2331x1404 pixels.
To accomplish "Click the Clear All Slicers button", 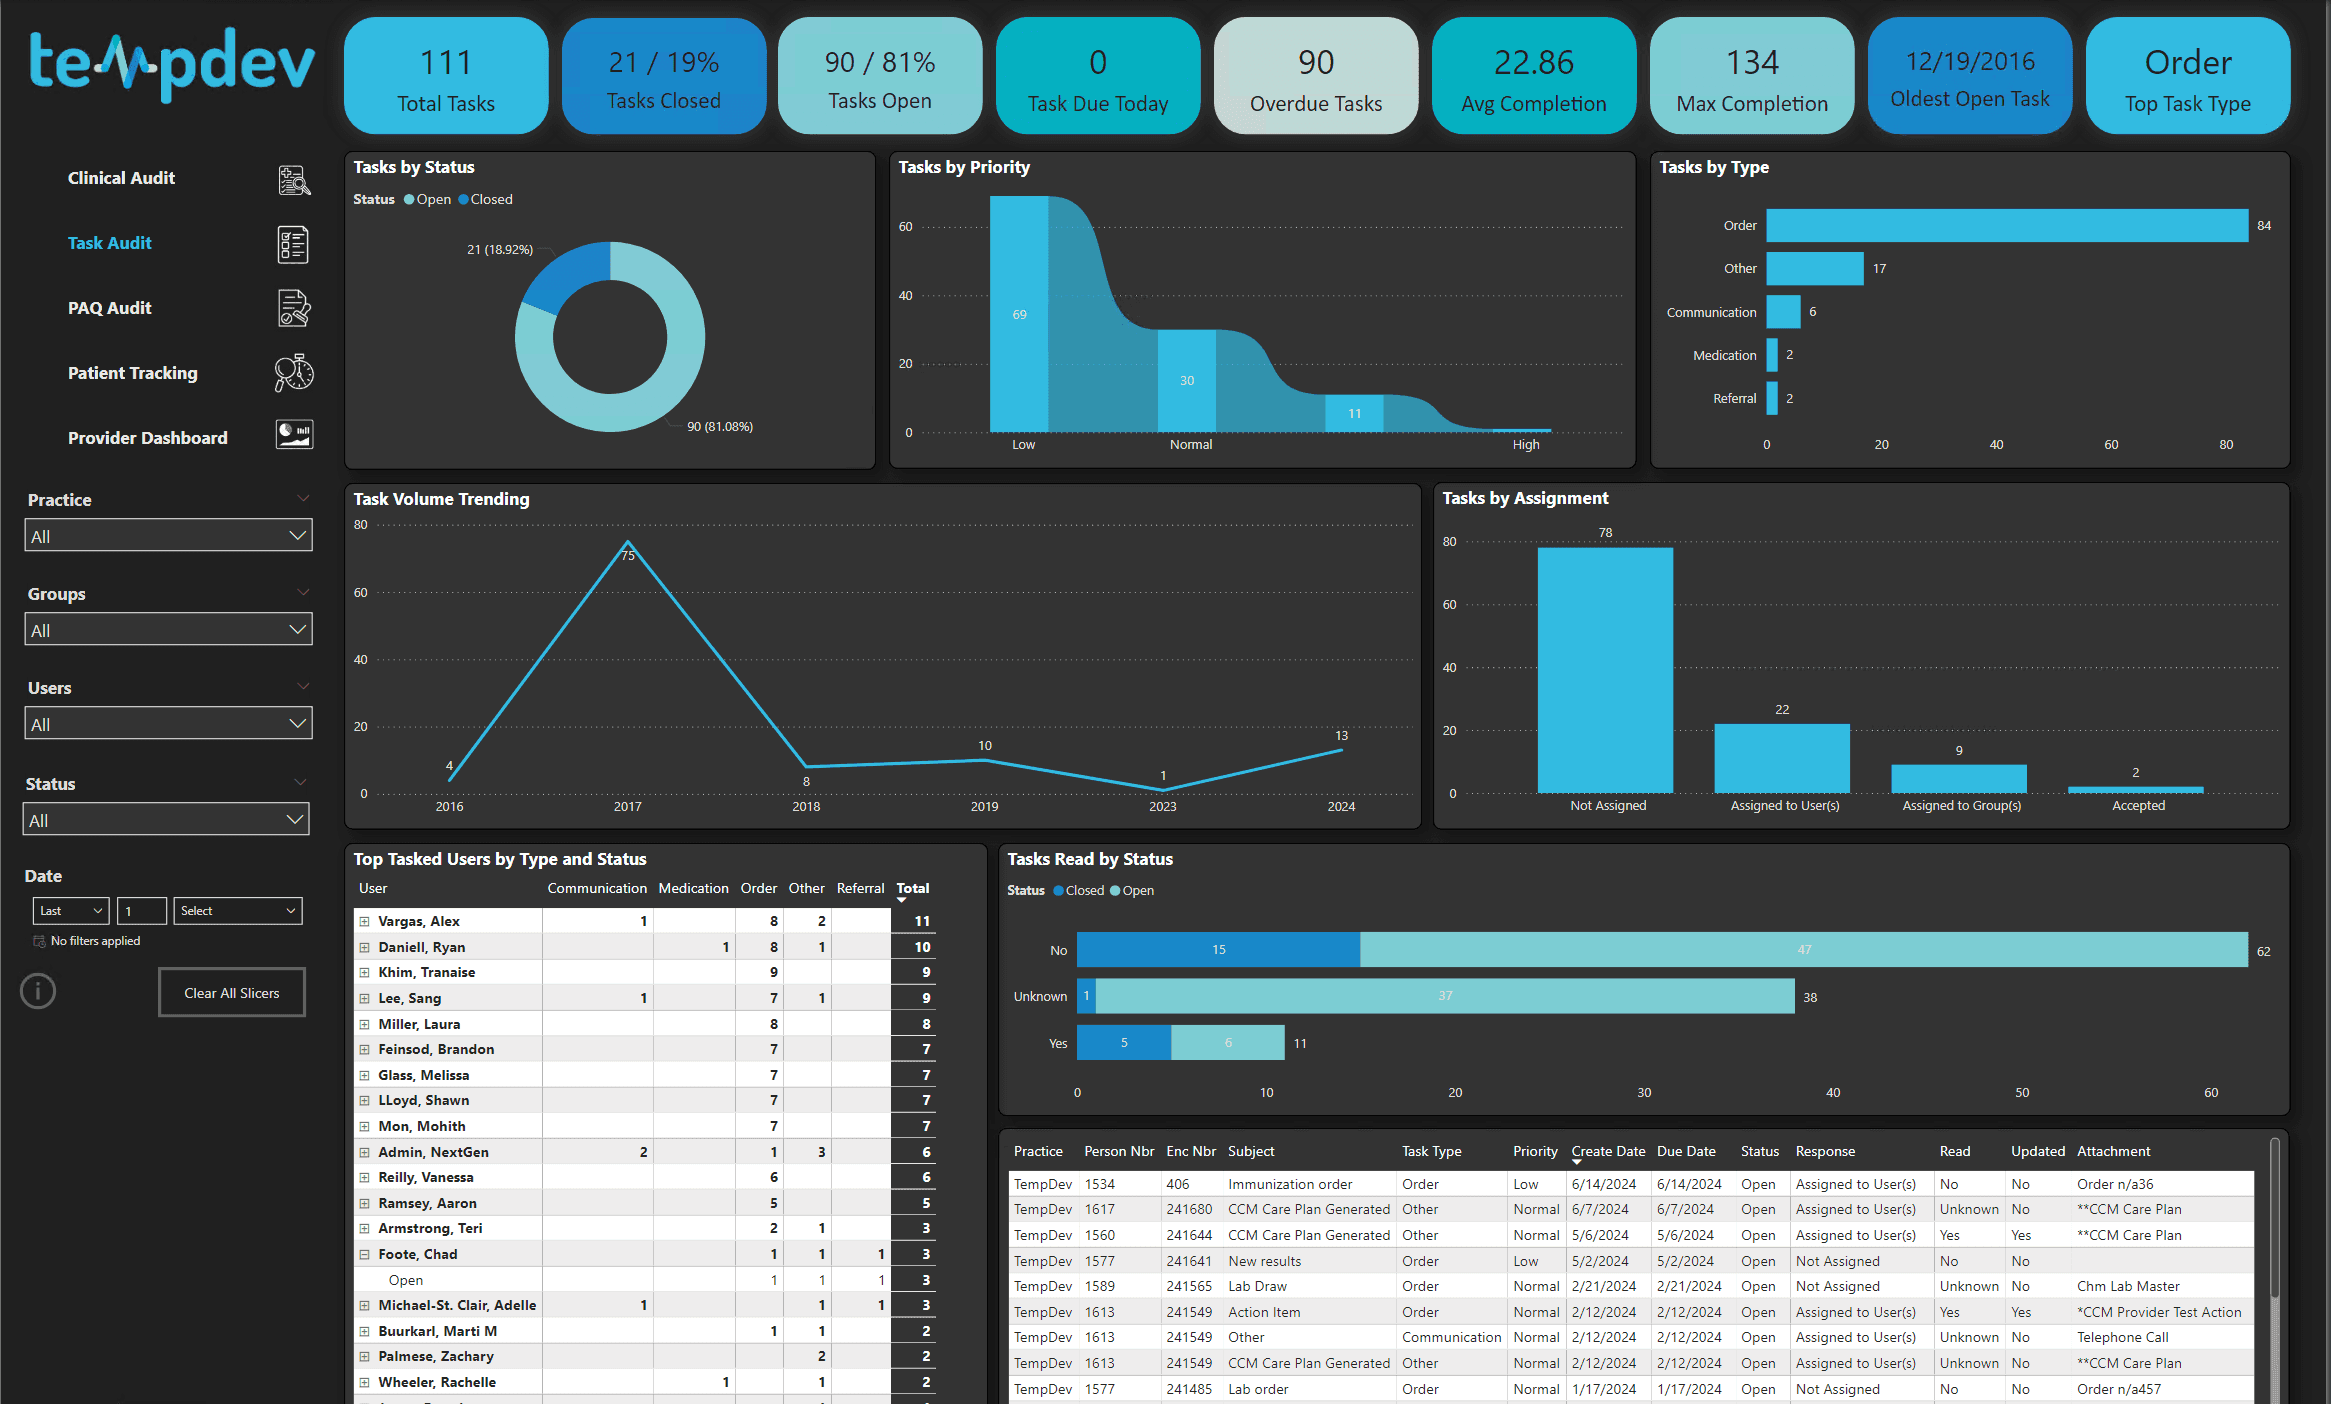I will pos(232,992).
